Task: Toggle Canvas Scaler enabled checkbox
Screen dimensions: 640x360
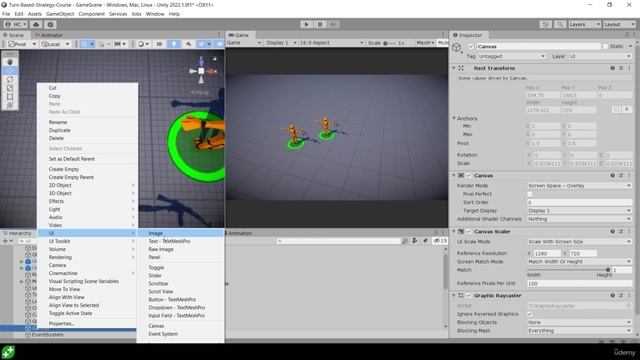Action: pos(469,231)
